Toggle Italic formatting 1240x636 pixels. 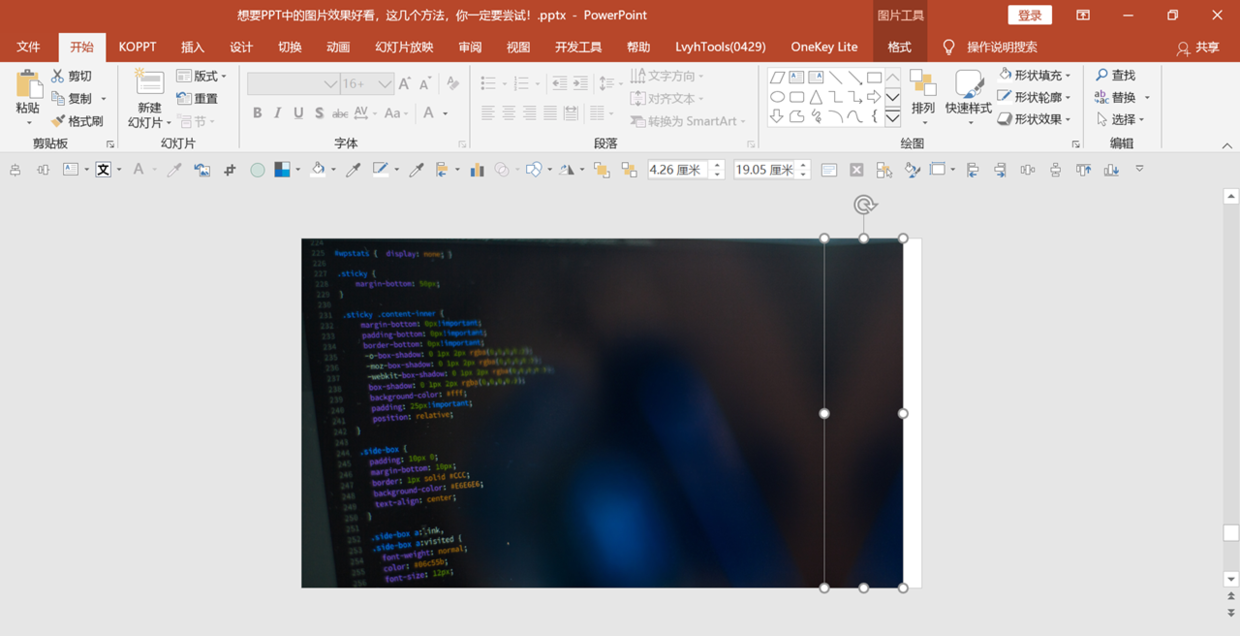277,113
